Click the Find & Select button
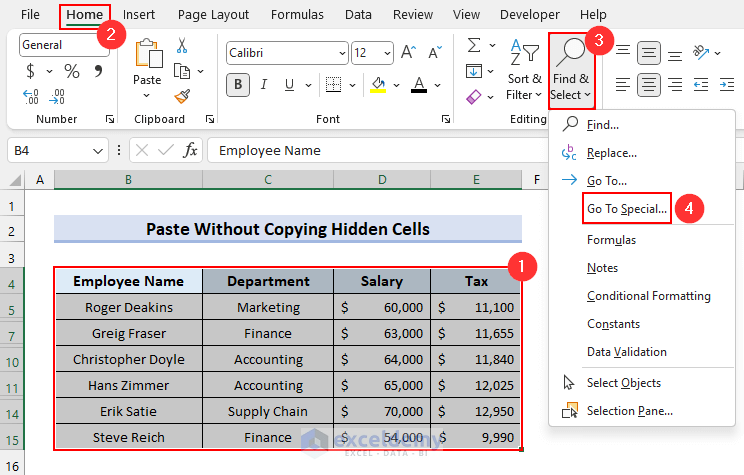 pyautogui.click(x=571, y=68)
